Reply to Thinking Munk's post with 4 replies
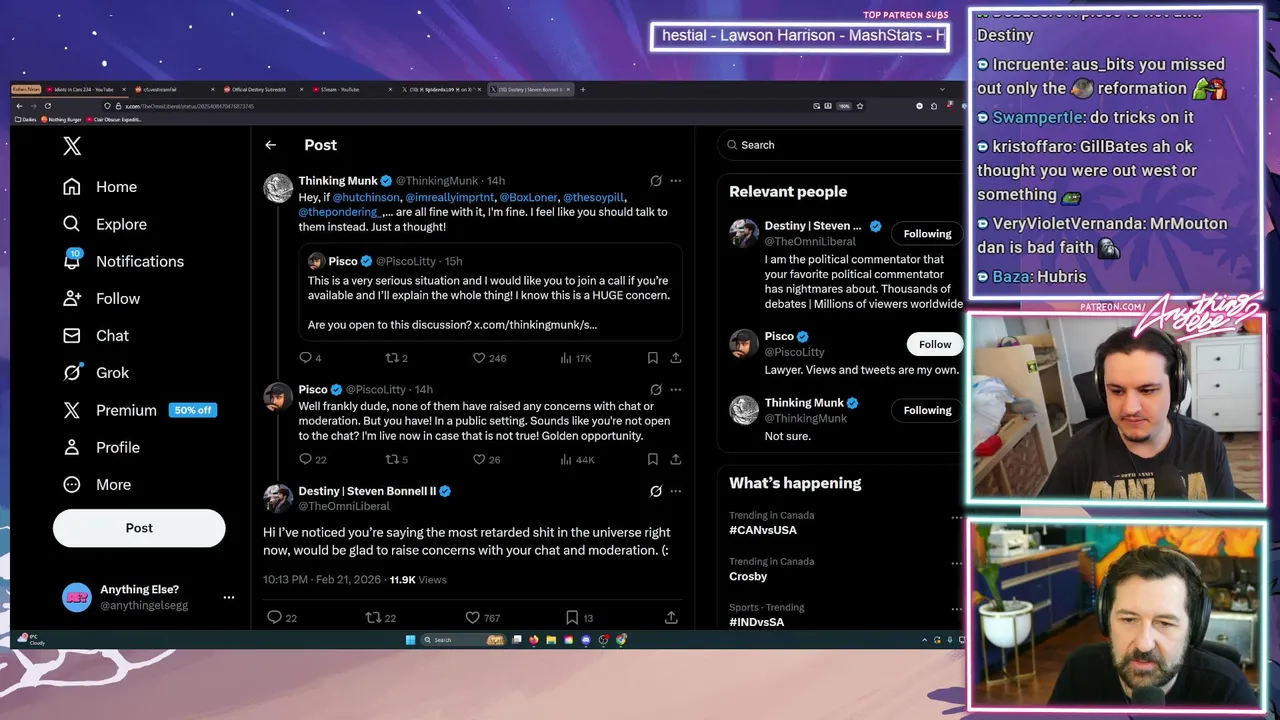Viewport: 1280px width, 720px height. (x=310, y=358)
